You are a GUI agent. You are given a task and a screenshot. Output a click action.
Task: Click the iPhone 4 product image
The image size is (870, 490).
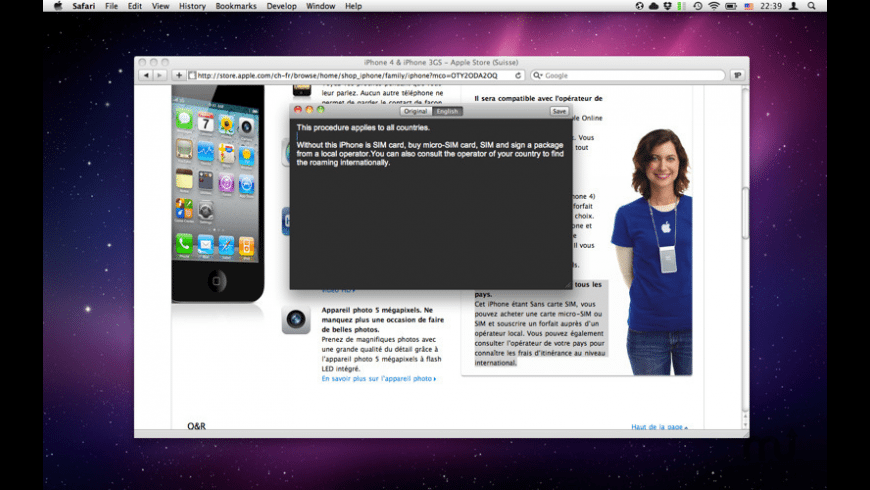(x=217, y=194)
